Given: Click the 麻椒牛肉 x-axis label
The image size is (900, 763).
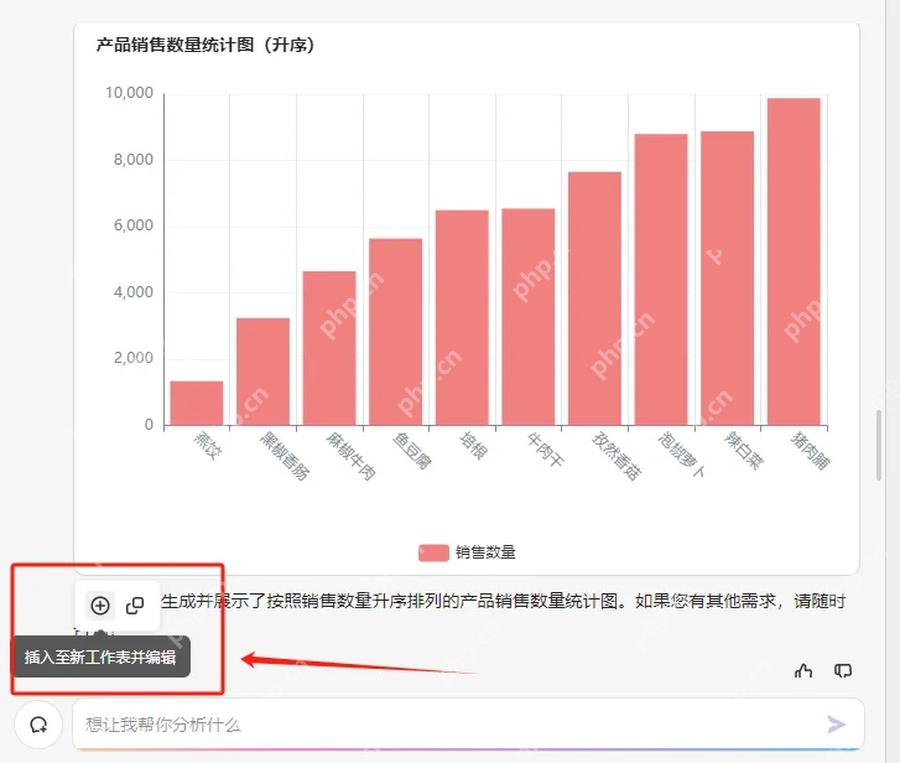Looking at the screenshot, I should coord(351,456).
